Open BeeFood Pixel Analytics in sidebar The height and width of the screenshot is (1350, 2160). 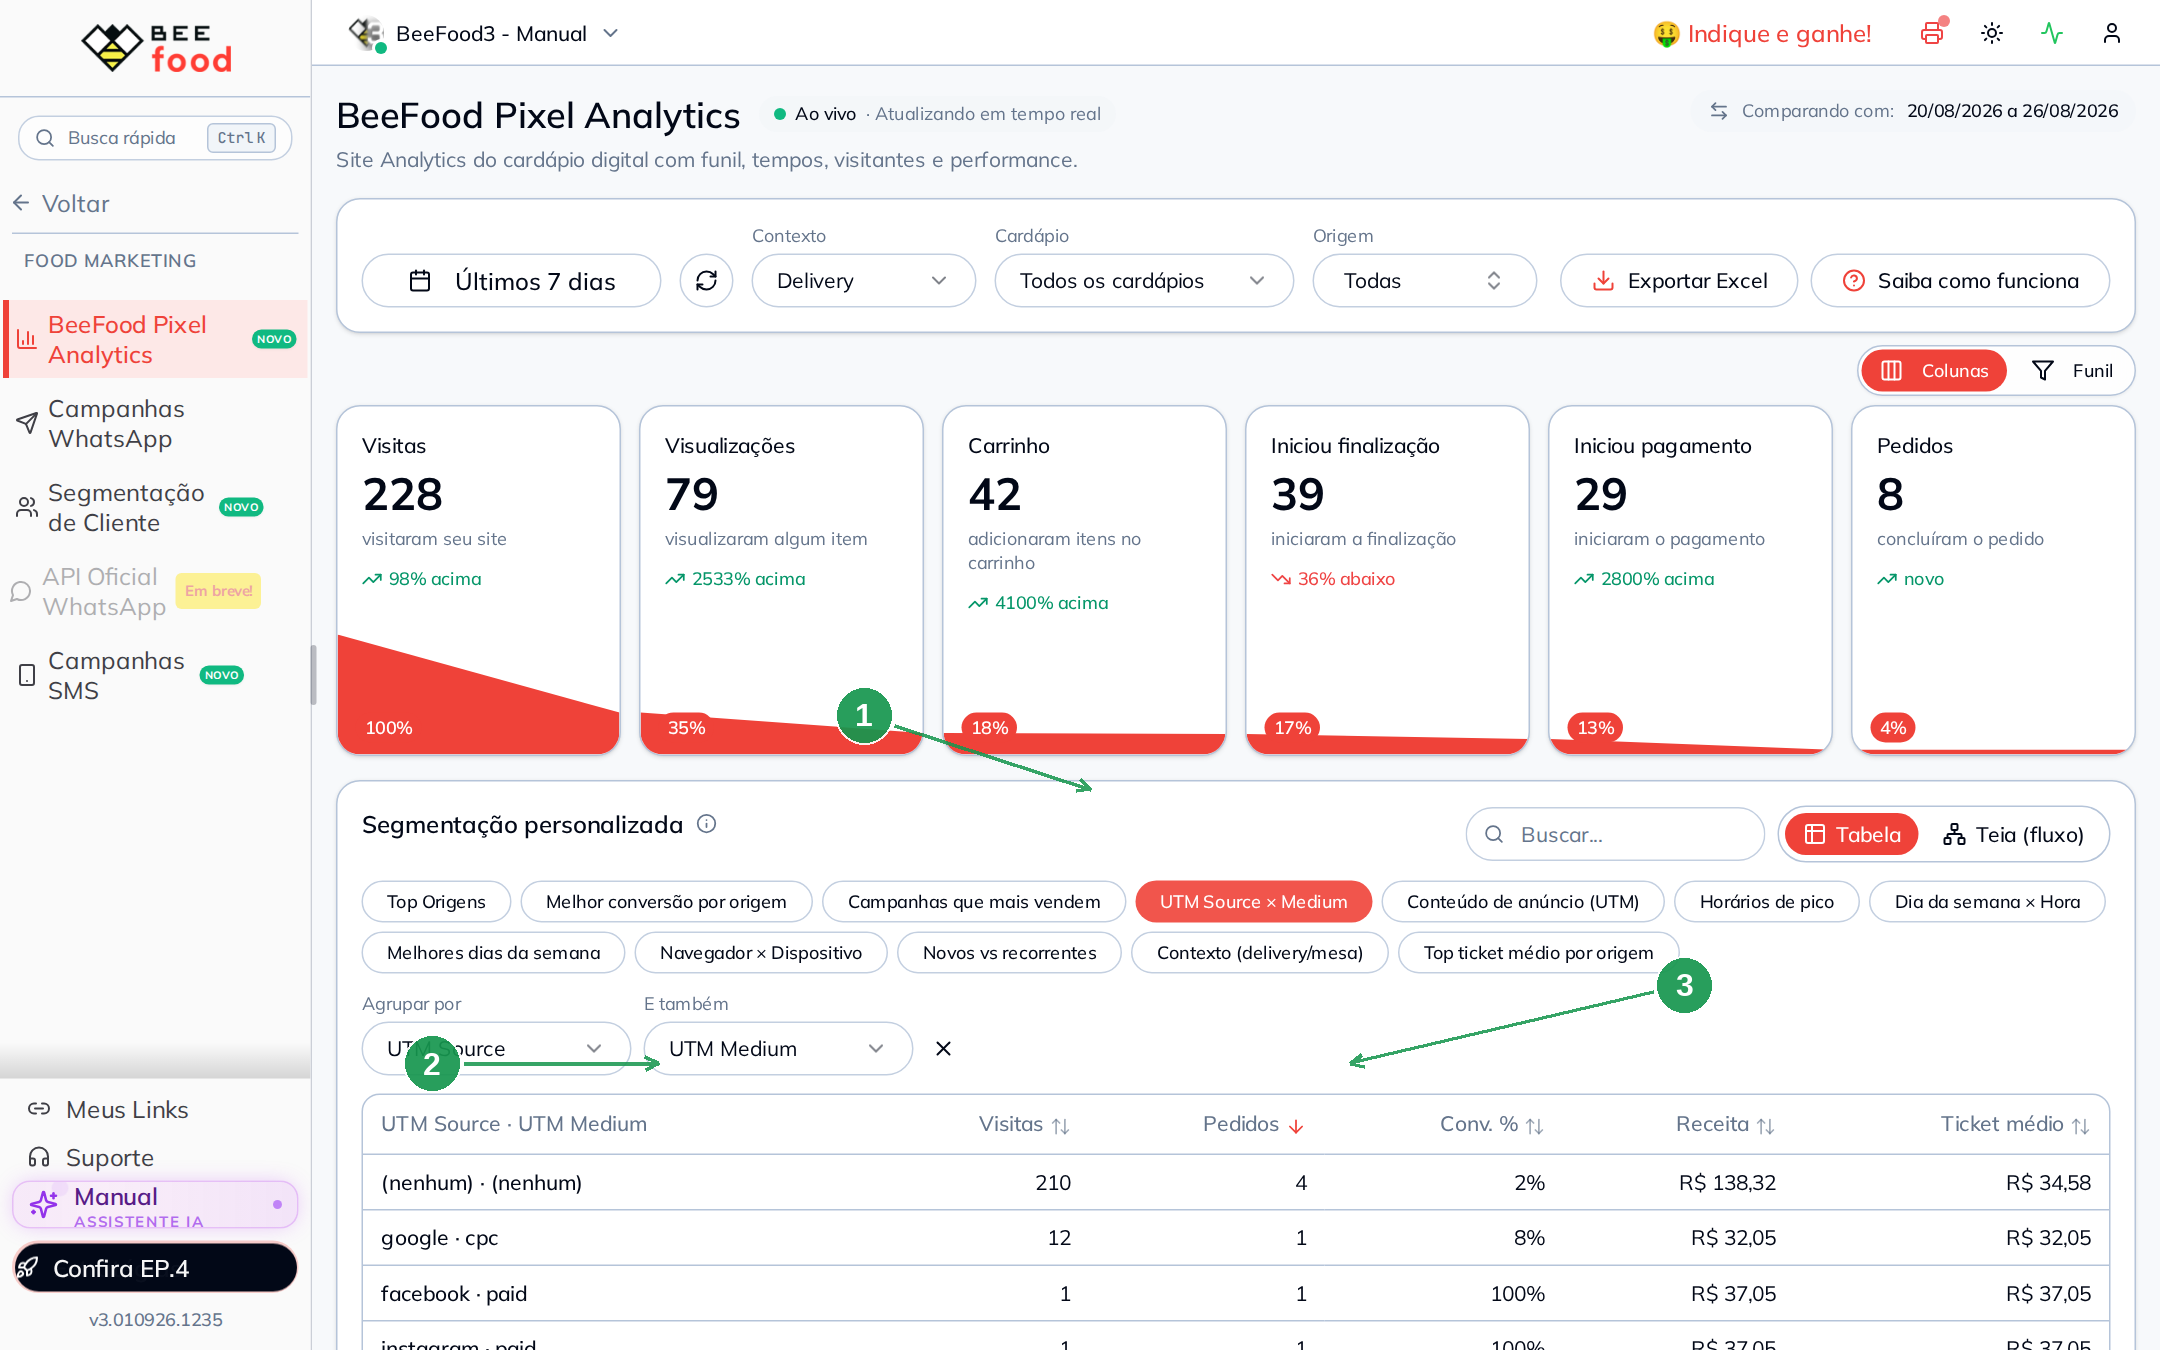(156, 339)
